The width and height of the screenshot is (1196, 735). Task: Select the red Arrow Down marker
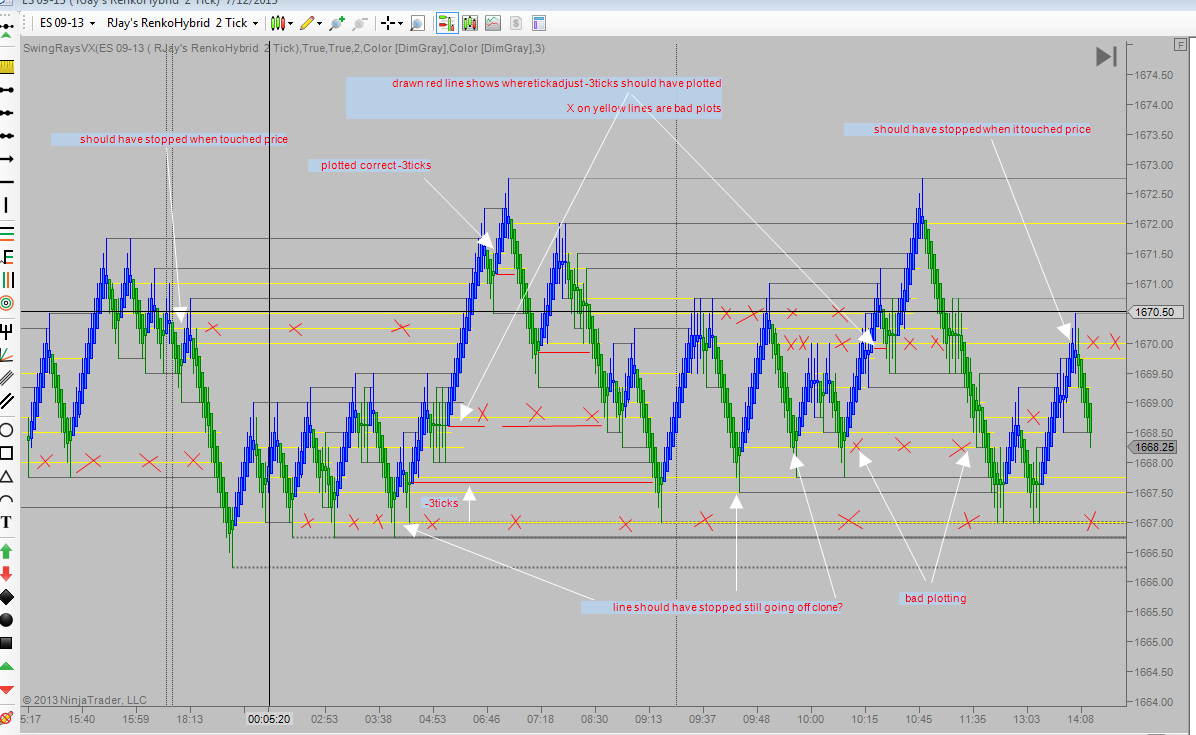[6, 573]
